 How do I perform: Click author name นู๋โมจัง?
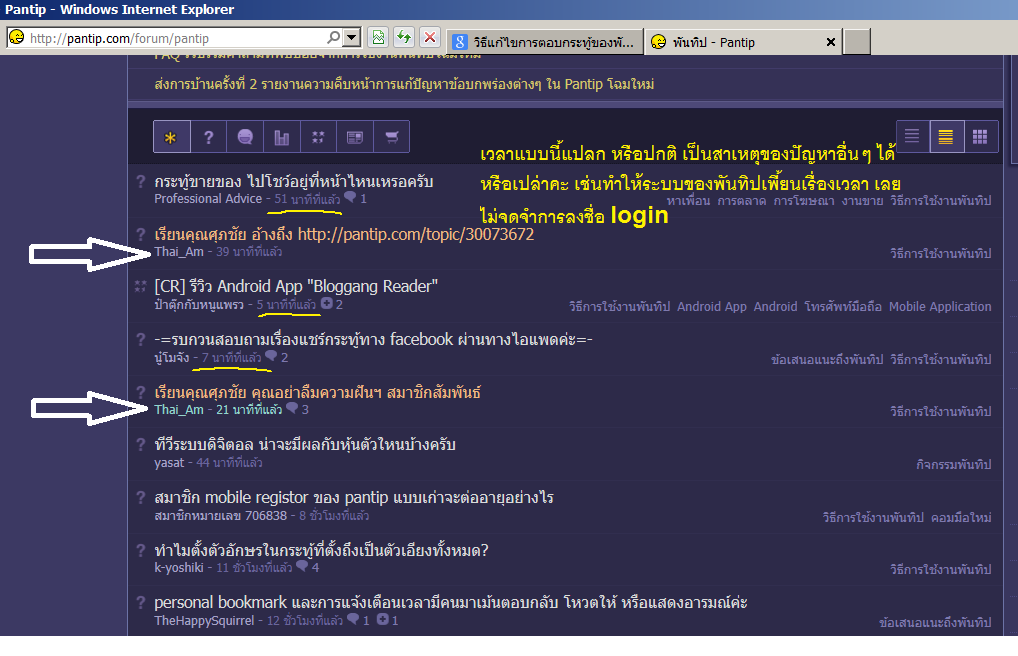(171, 357)
